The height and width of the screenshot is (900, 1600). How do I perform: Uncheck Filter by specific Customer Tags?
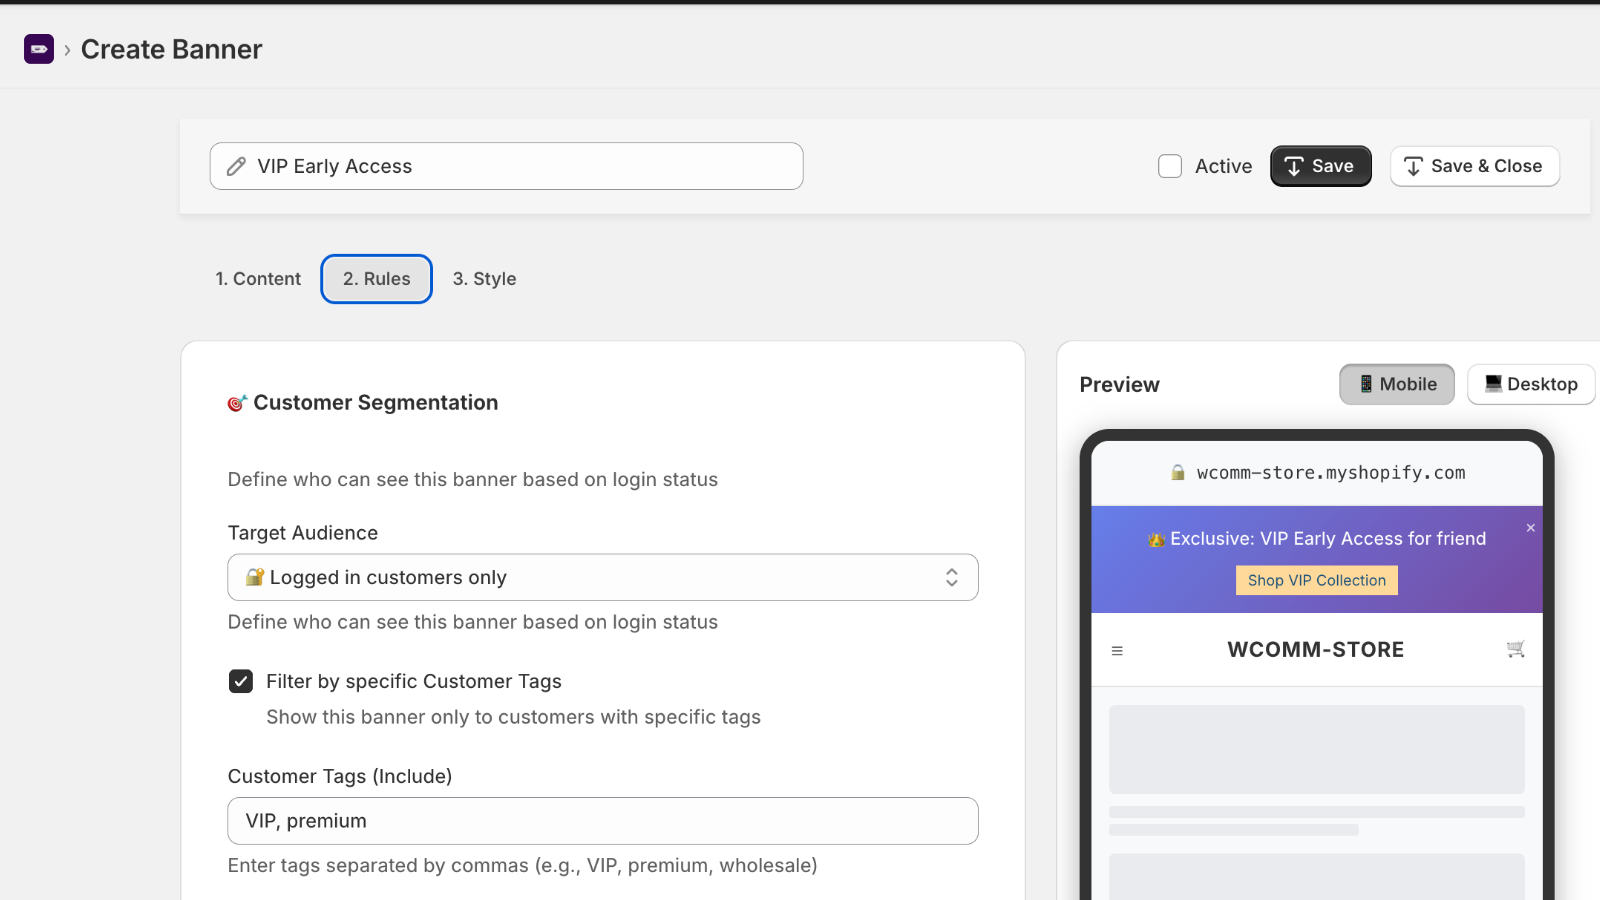[x=241, y=681]
